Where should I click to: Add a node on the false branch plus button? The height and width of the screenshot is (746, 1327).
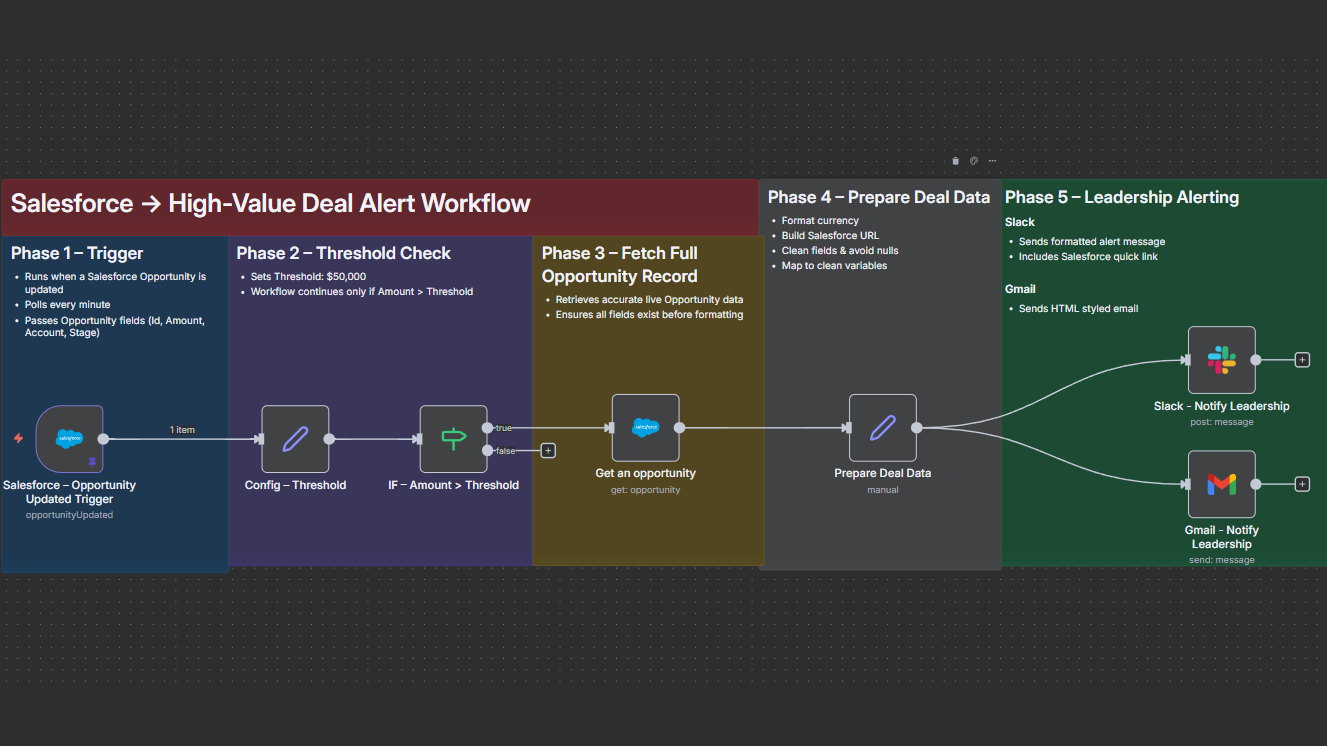[x=548, y=450]
